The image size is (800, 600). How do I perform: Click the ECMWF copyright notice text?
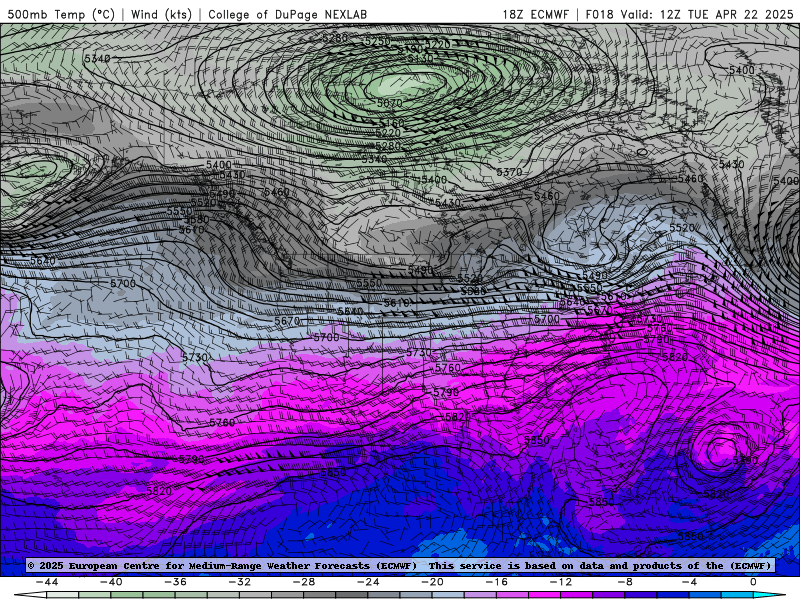tap(222, 565)
